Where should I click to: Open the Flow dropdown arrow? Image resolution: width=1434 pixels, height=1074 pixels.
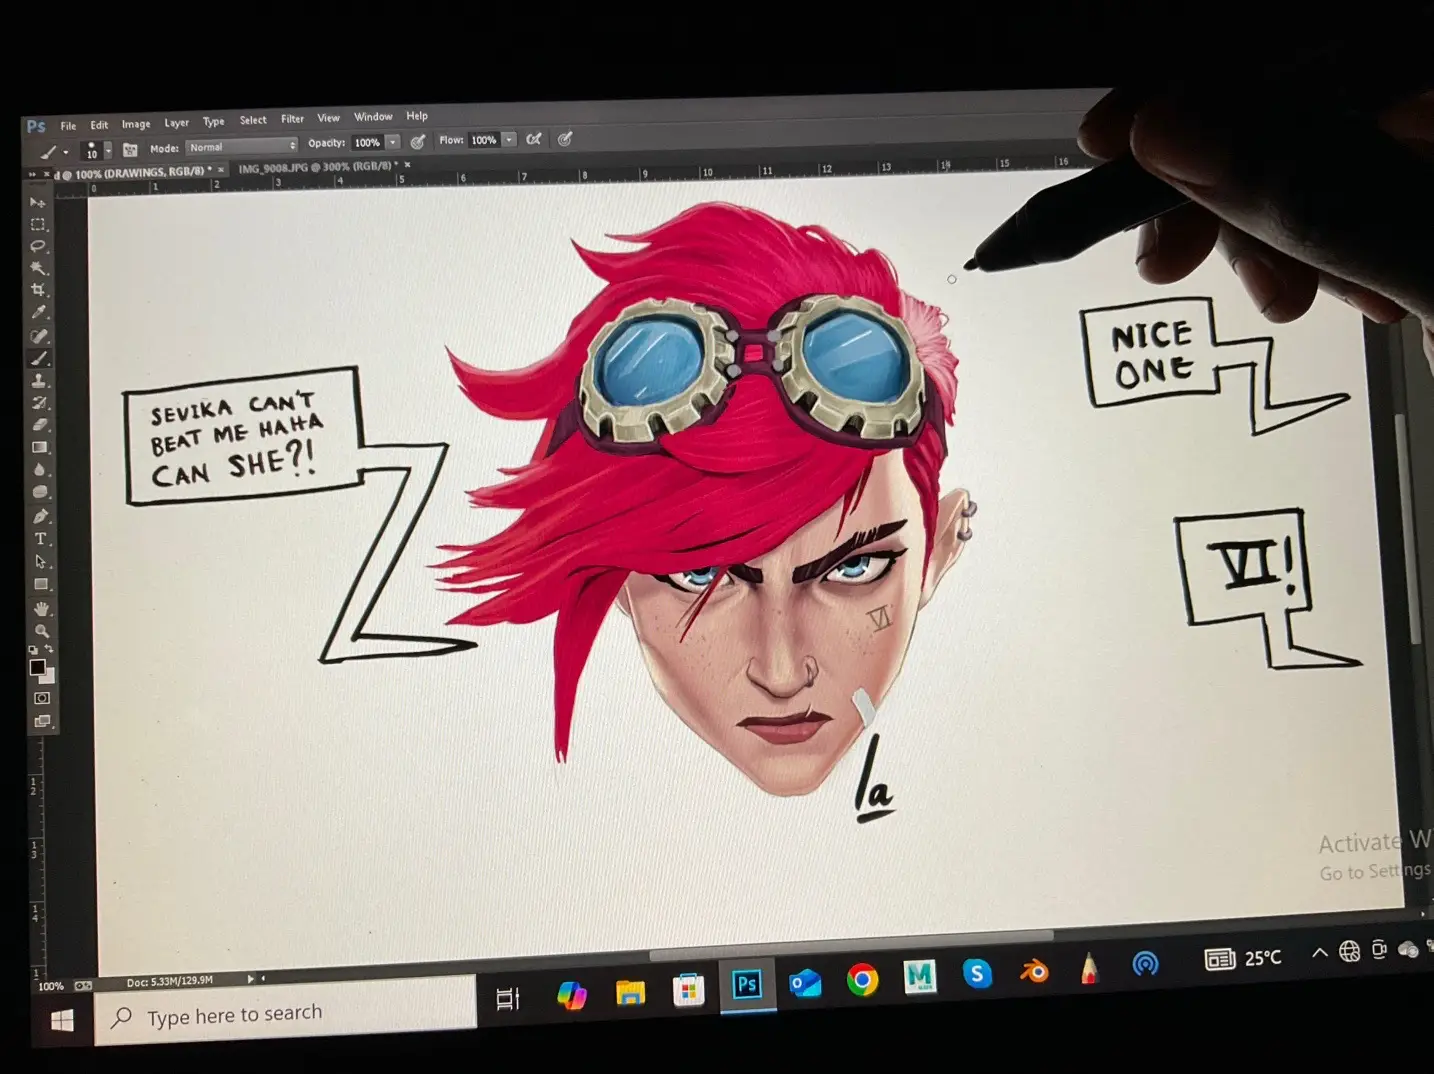[509, 141]
